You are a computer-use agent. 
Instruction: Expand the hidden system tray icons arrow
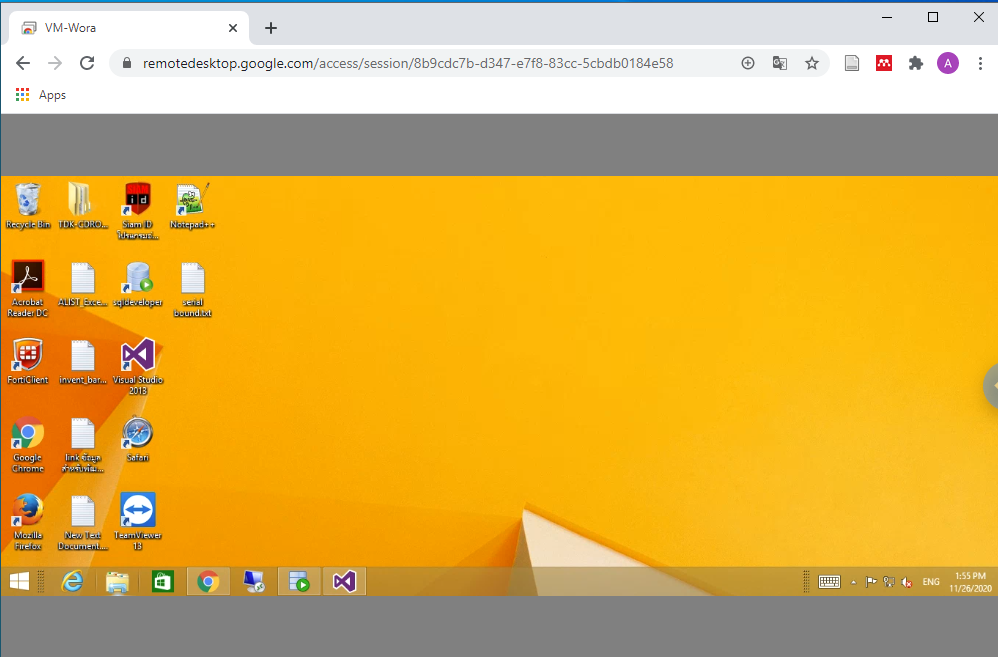(853, 582)
